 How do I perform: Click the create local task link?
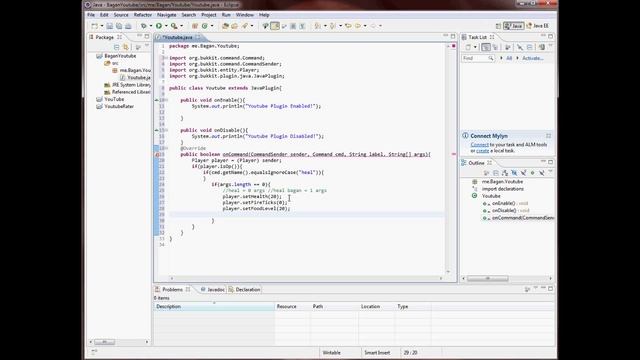482,151
